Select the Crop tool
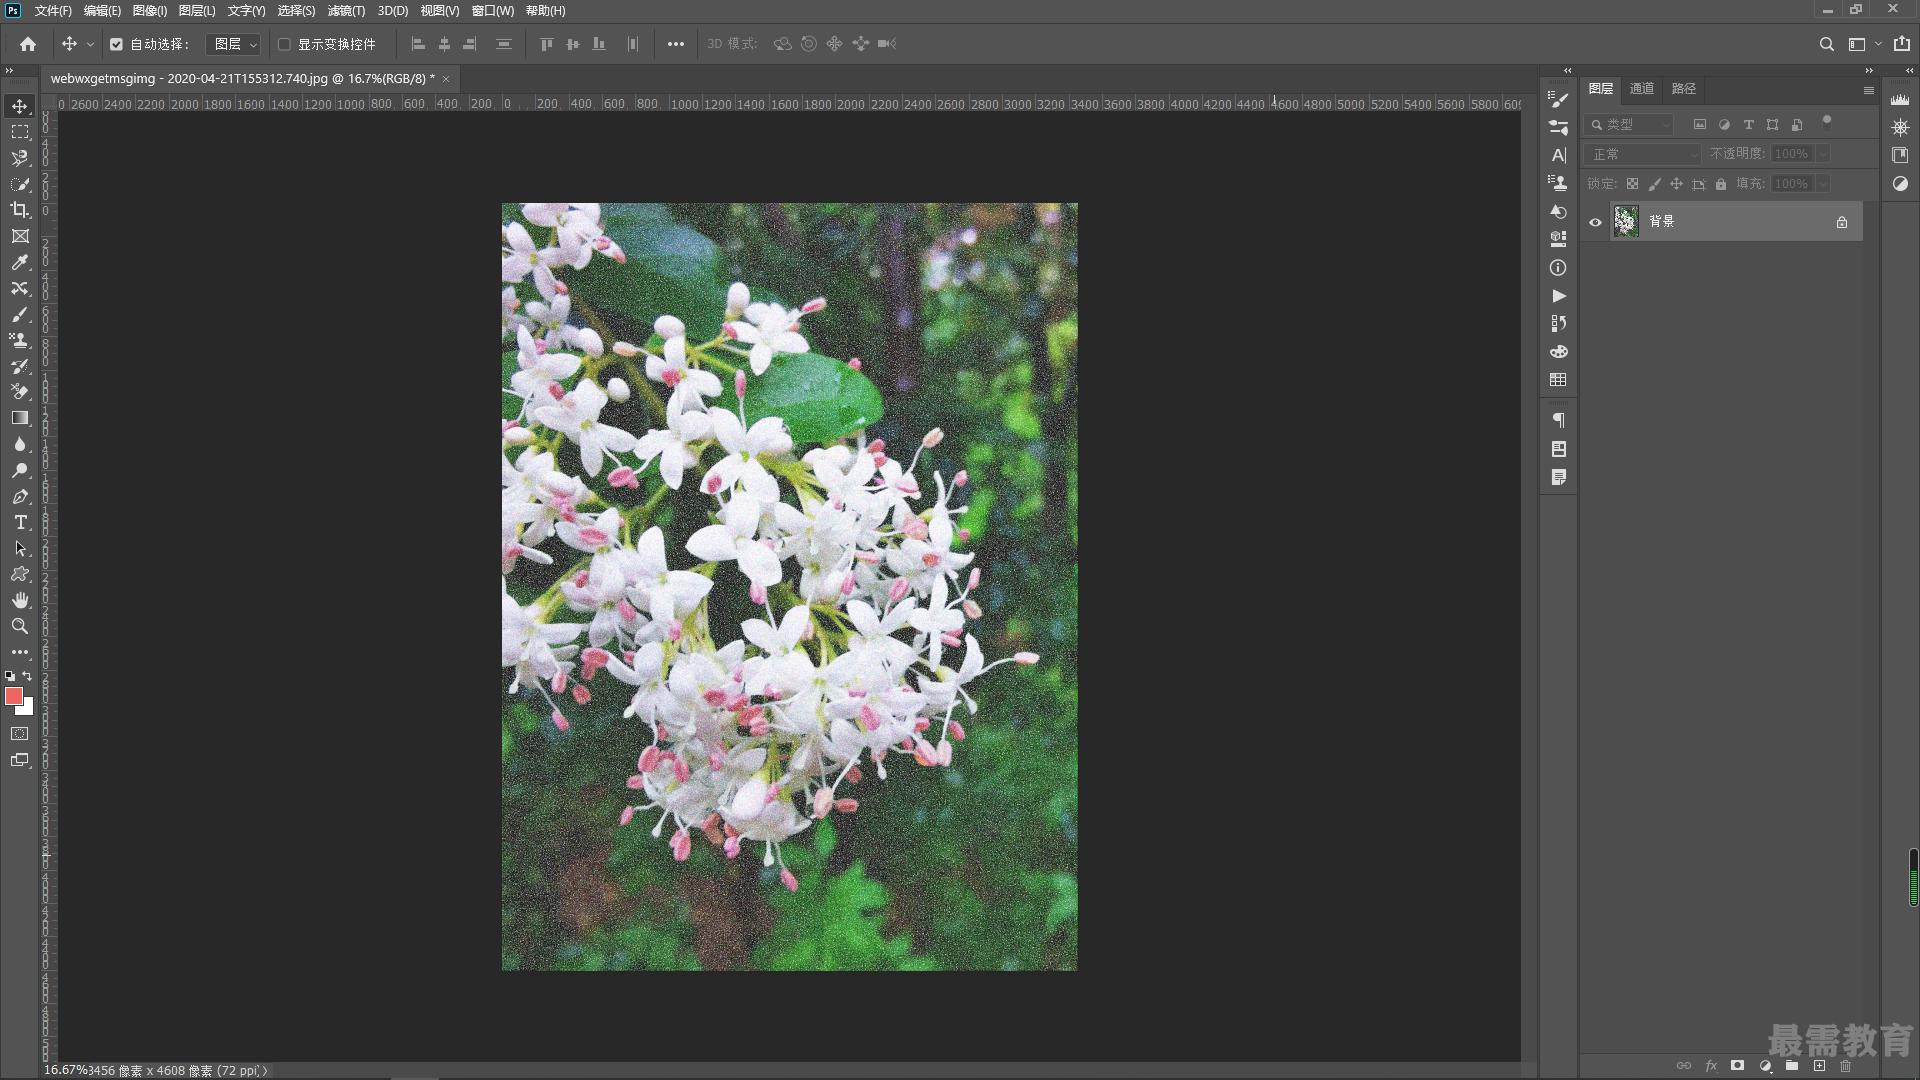 [20, 210]
